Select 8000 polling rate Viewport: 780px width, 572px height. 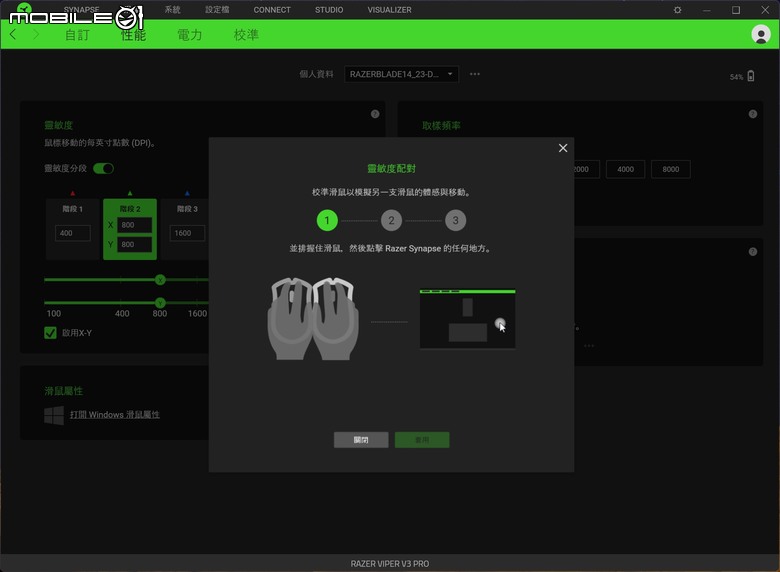coord(671,169)
